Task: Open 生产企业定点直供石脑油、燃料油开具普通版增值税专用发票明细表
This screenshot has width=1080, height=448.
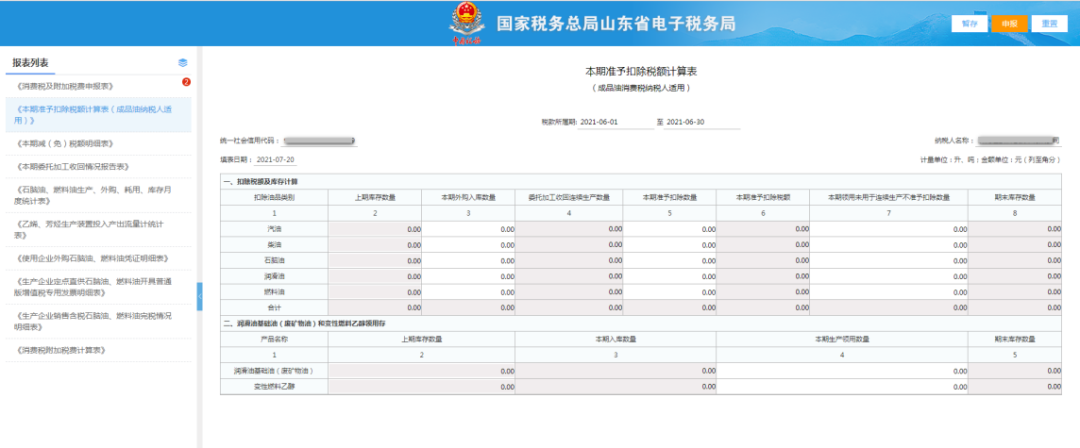Action: (98, 287)
